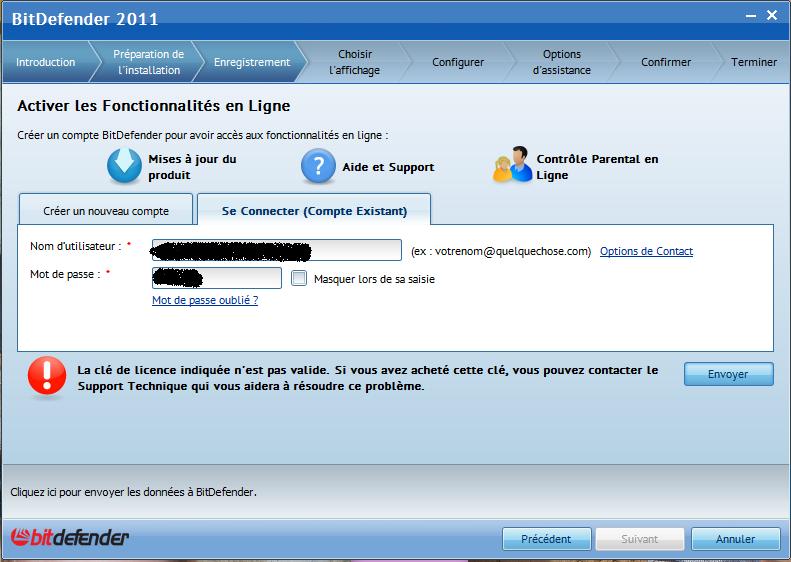The width and height of the screenshot is (791, 562).
Task: Close the BitDefender 2011 installer window
Action: pos(772,15)
